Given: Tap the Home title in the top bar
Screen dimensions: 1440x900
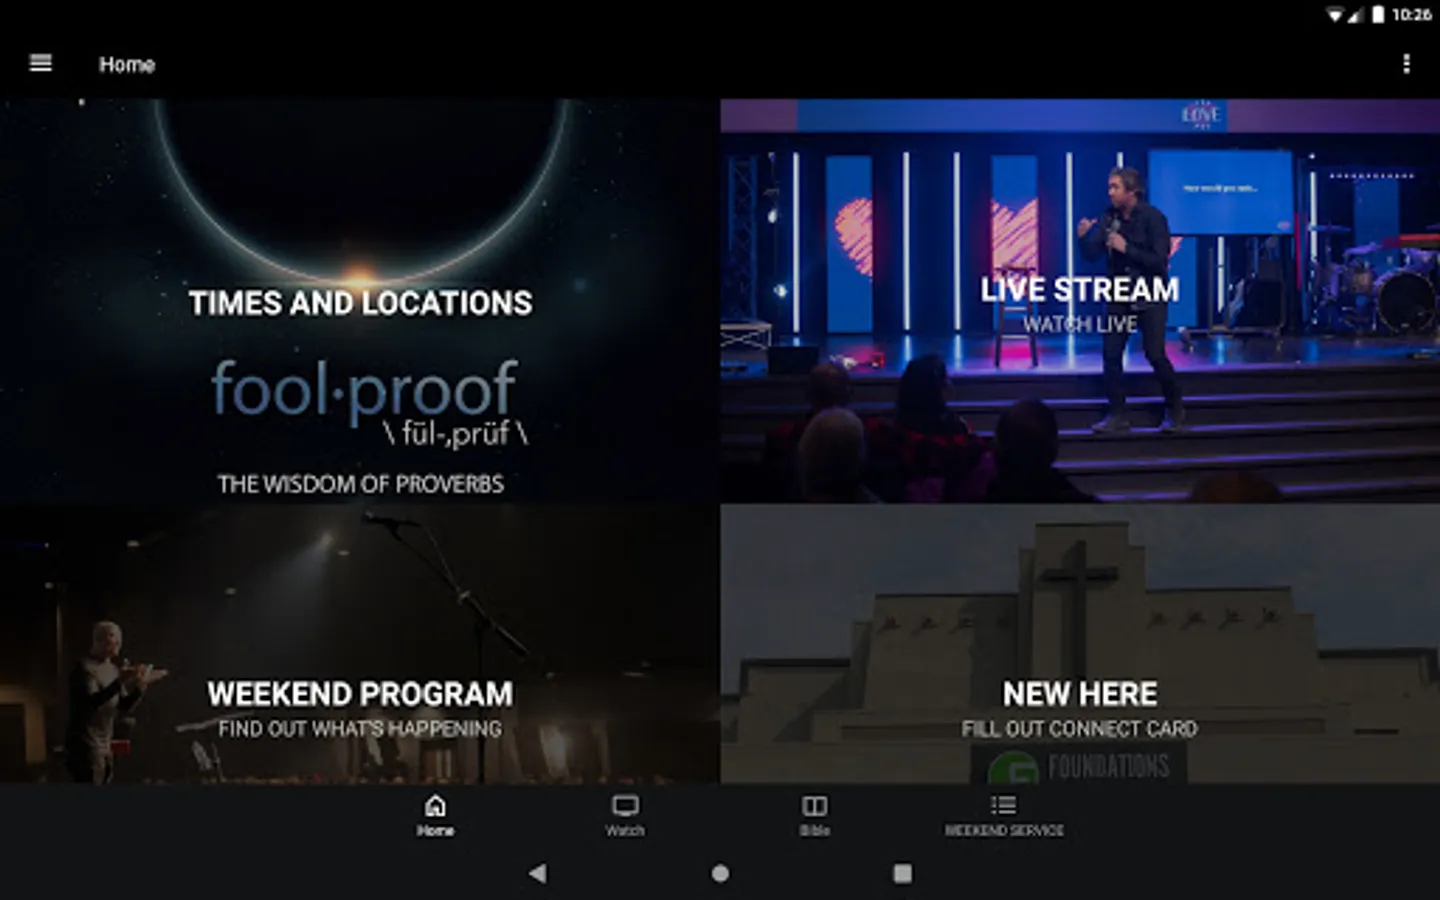Looking at the screenshot, I should [127, 64].
